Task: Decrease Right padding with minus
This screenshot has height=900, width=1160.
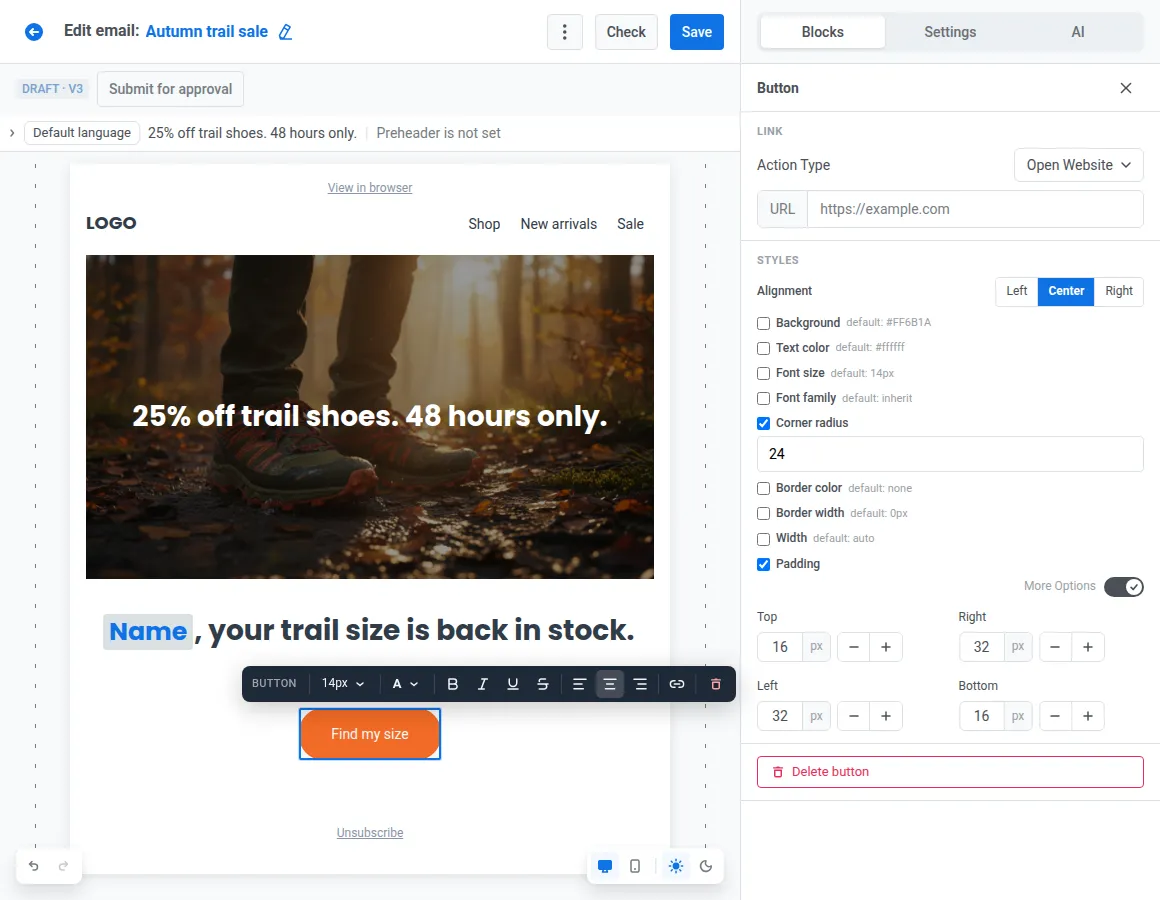Action: pos(1055,647)
